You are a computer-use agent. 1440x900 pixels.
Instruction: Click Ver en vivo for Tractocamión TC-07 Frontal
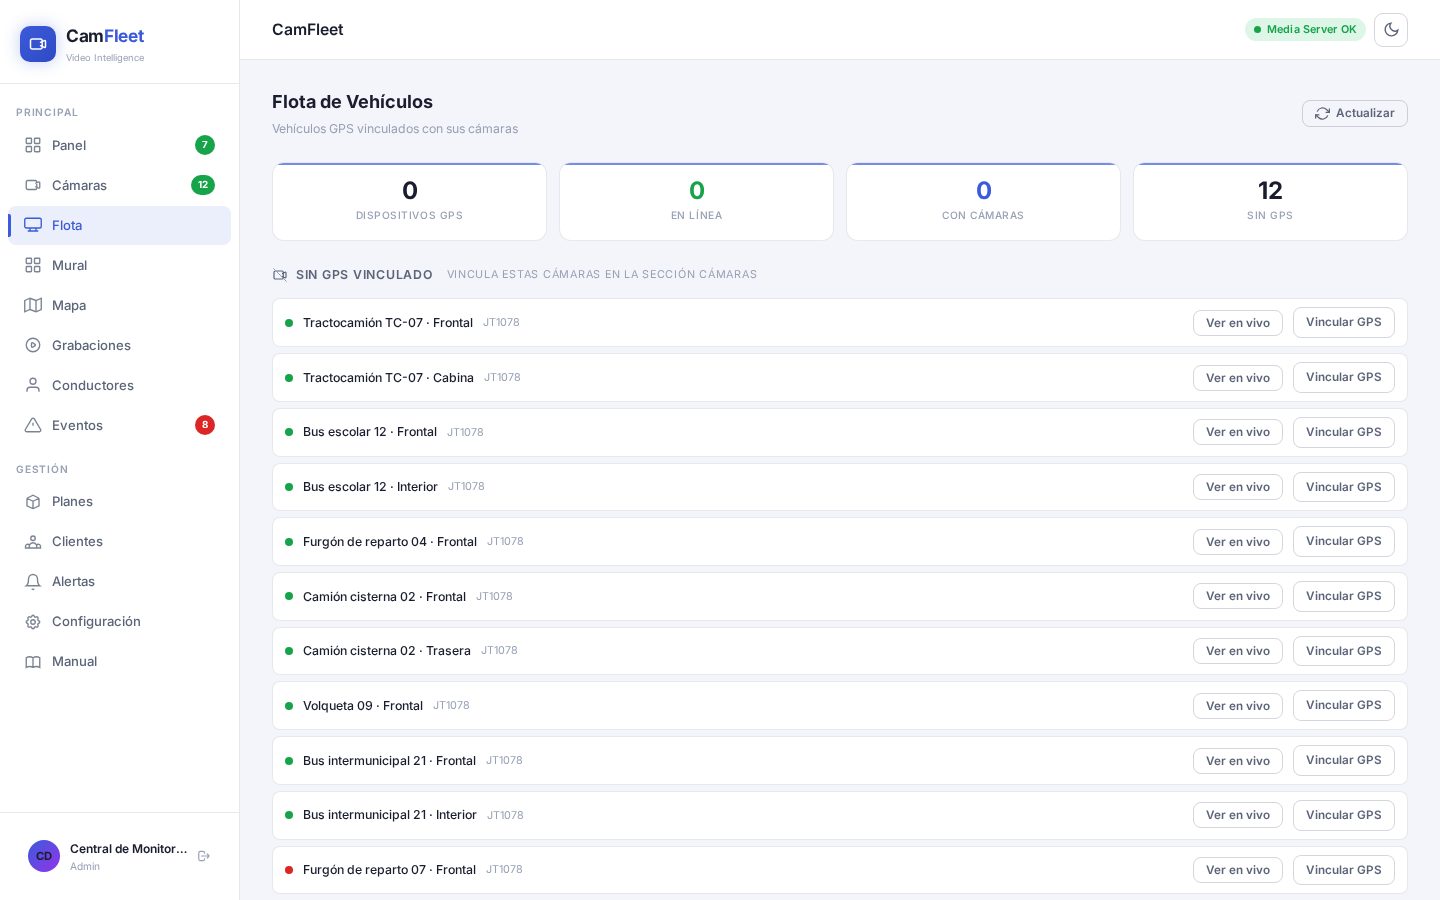click(1237, 323)
